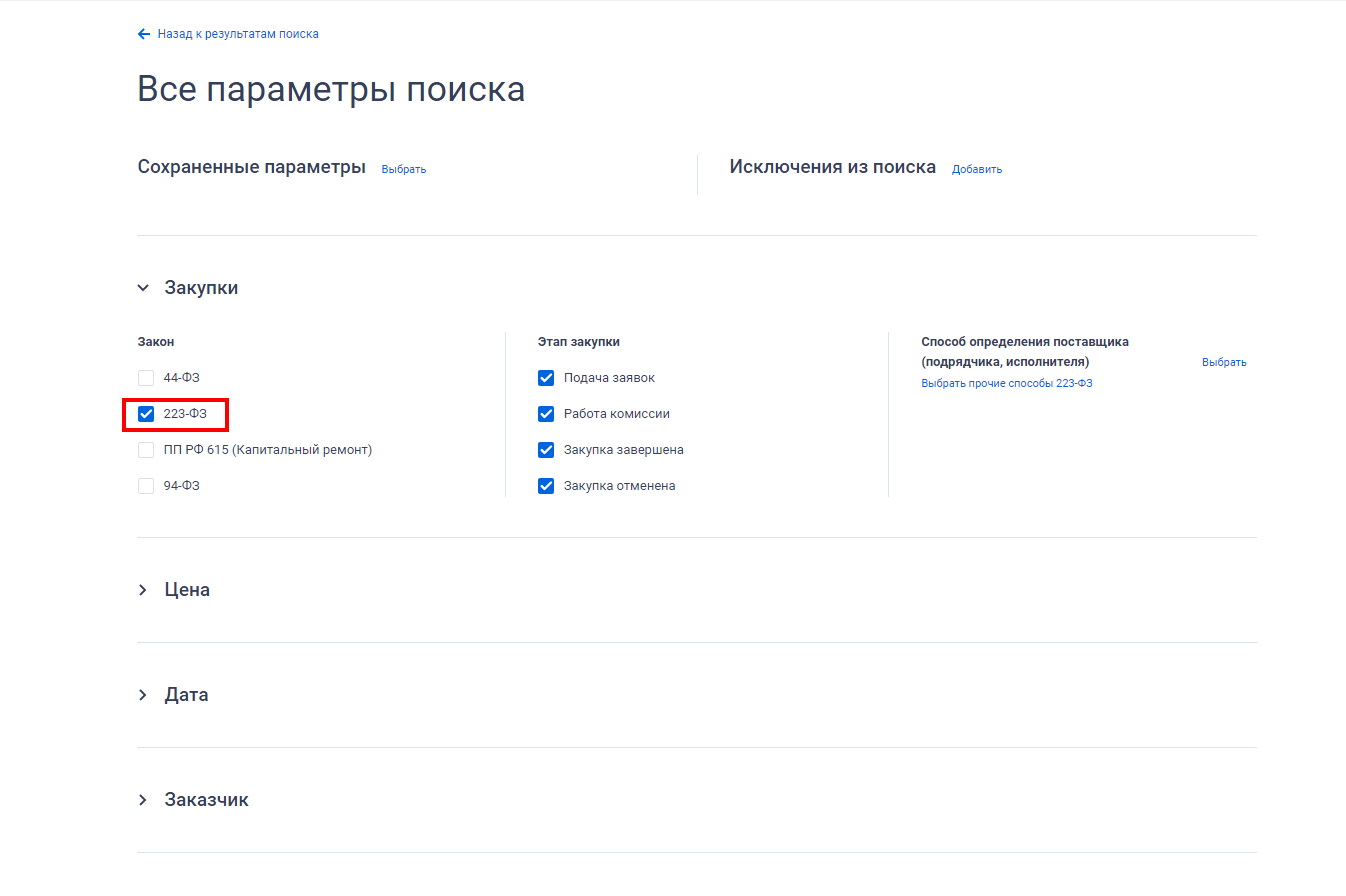The image size is (1346, 896).
Task: Uncheck Закупка завершена option
Action: point(546,450)
